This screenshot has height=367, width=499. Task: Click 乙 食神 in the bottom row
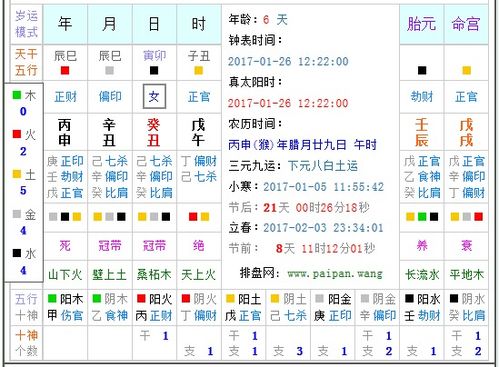110,315
